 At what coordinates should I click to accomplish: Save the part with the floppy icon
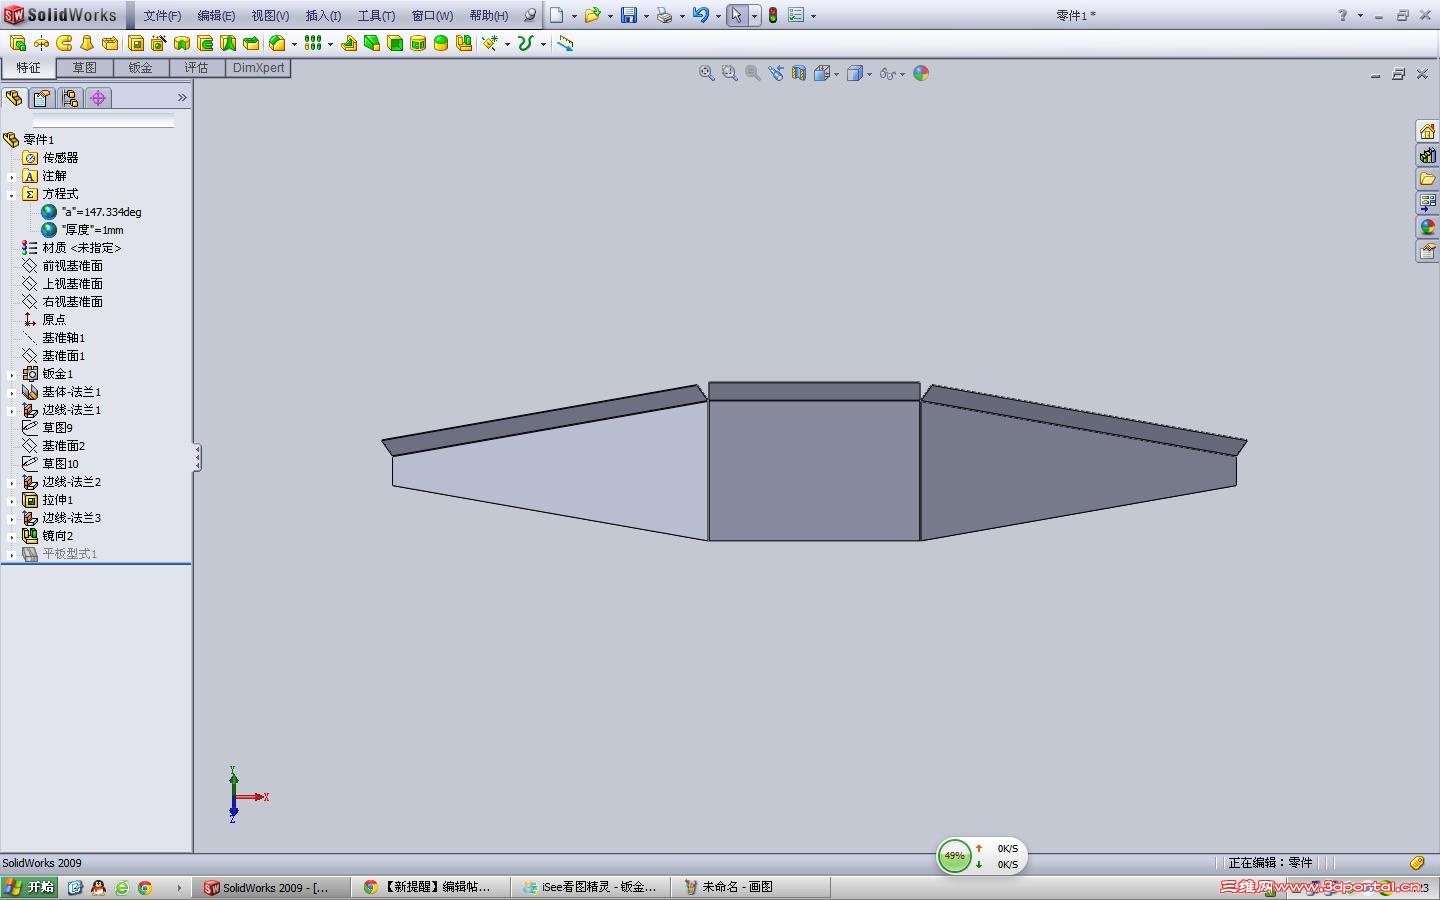(629, 15)
